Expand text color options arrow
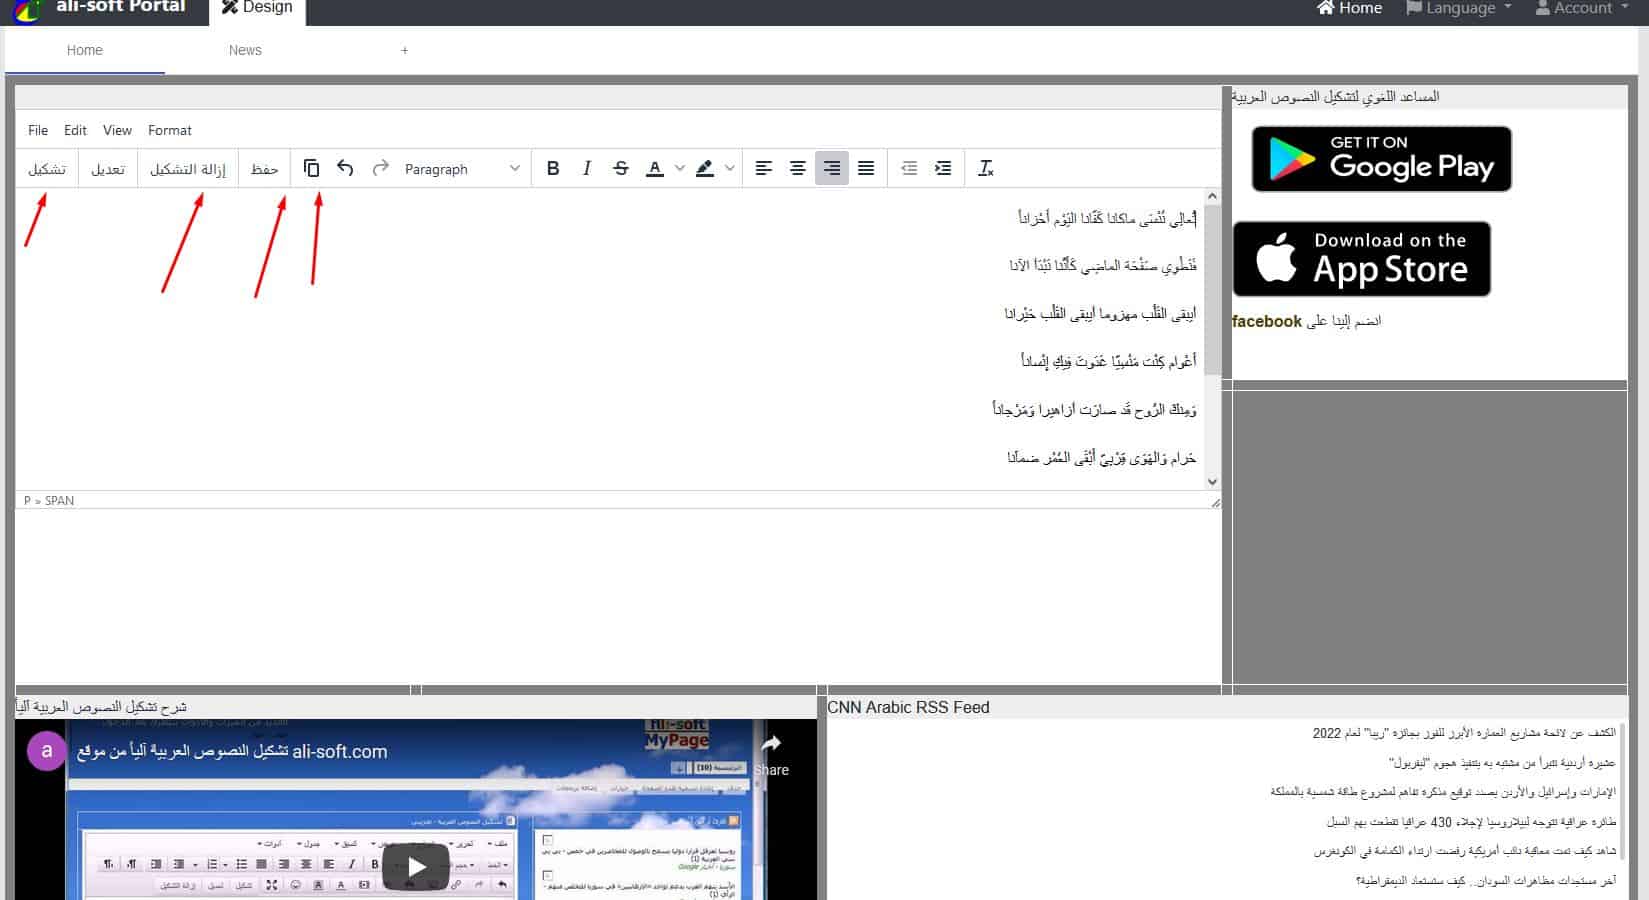This screenshot has height=900, width=1649. (x=680, y=169)
